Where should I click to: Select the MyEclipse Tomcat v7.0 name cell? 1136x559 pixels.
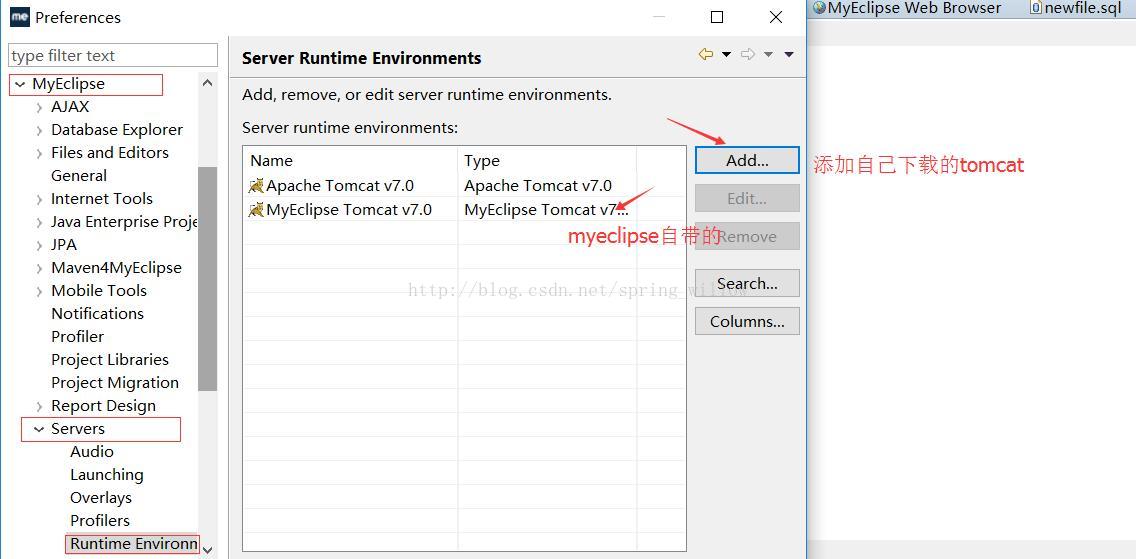click(x=348, y=210)
